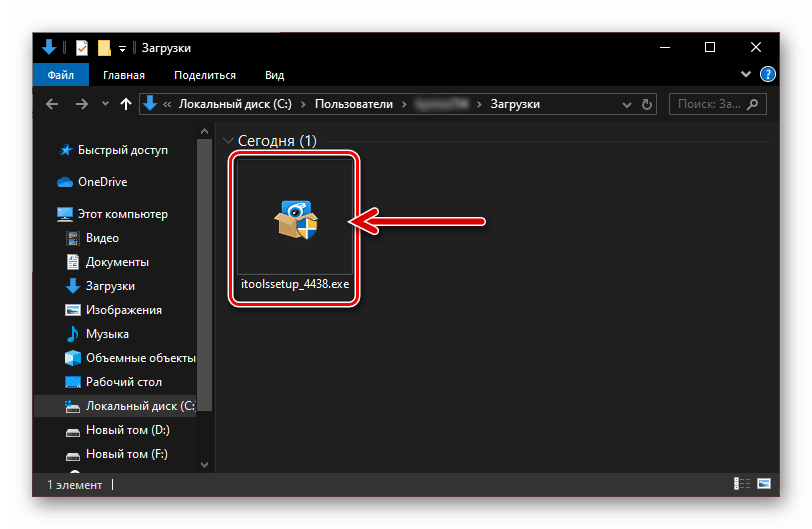Open the Документы folder

117,262
